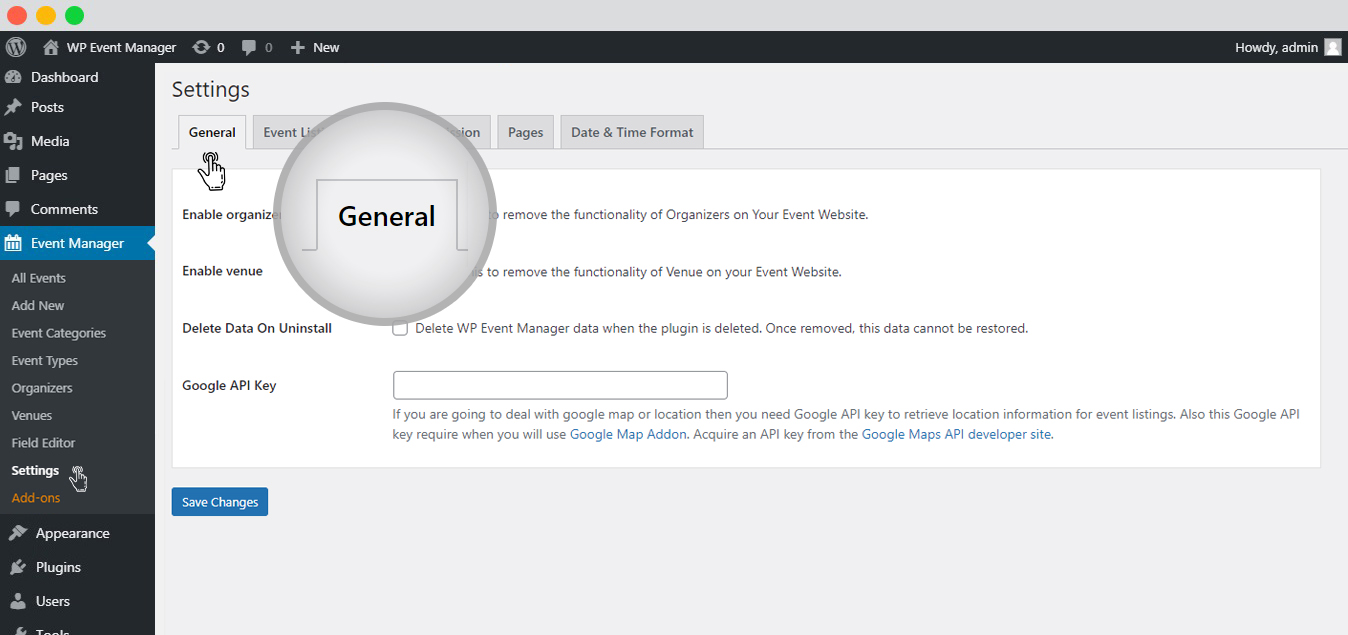Open Settings submenu under Event Manager
The height and width of the screenshot is (635, 1348).
click(35, 470)
